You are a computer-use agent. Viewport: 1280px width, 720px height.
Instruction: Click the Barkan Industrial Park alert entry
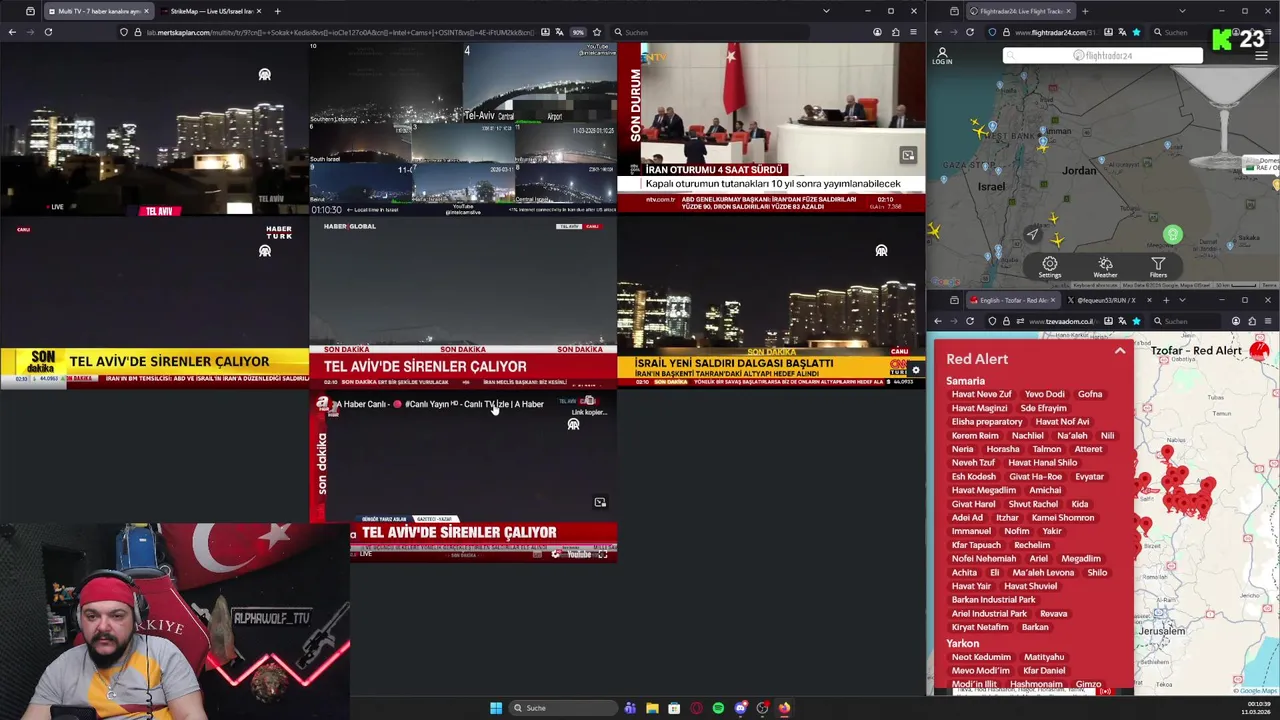[993, 600]
